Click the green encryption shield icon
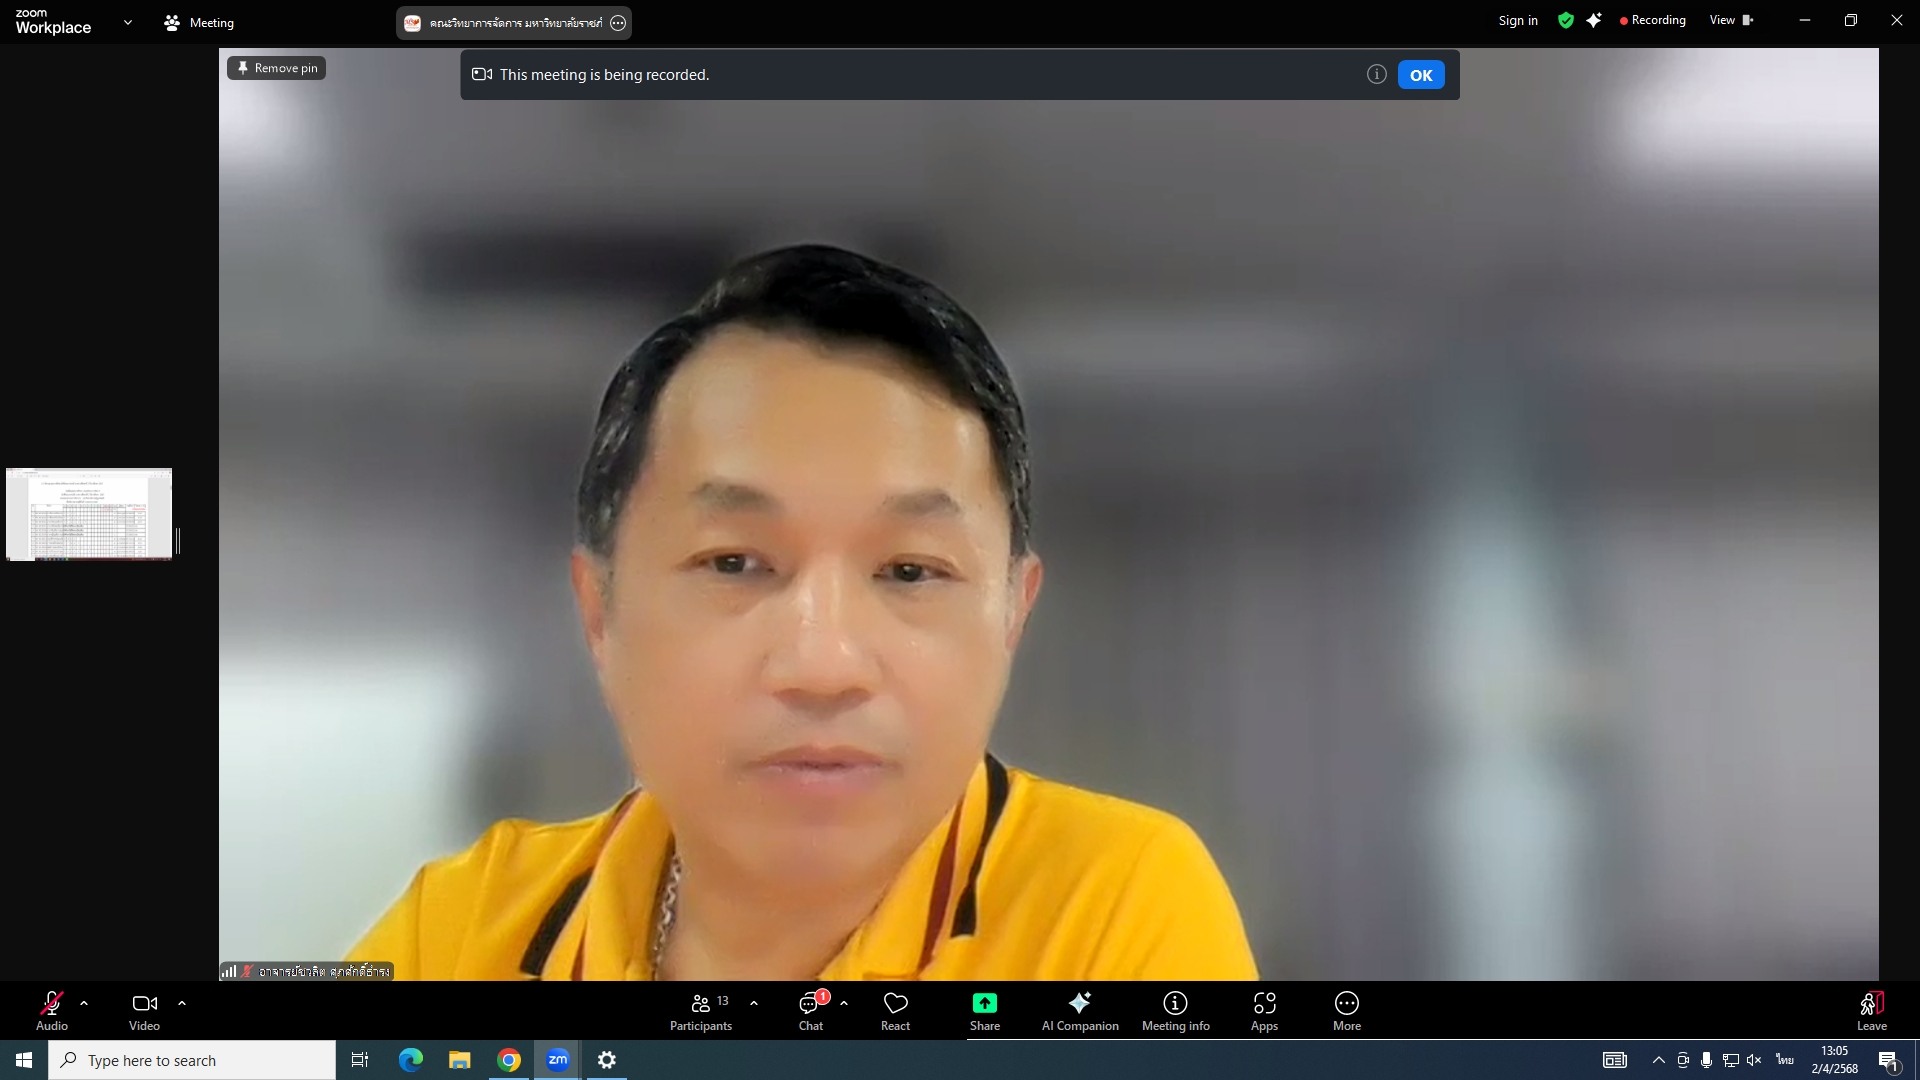 click(x=1566, y=21)
